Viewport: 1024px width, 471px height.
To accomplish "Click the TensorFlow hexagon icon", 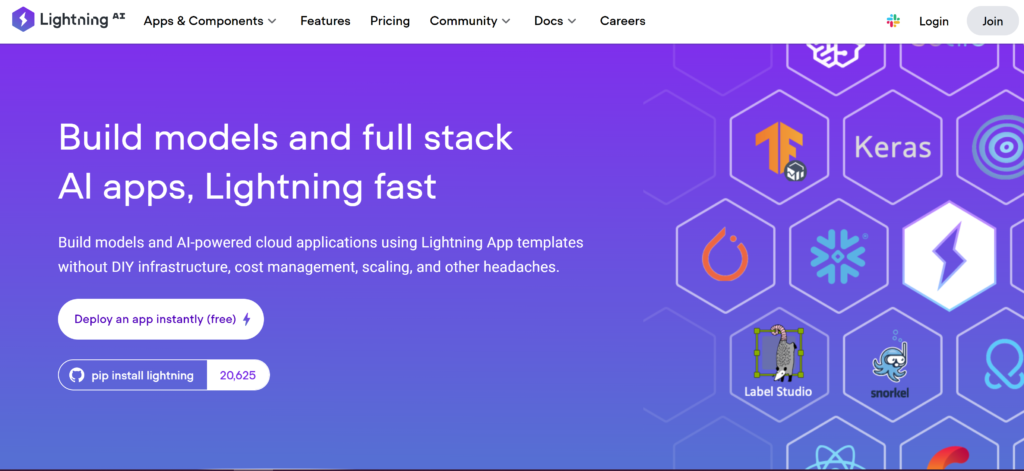I will tap(780, 150).
